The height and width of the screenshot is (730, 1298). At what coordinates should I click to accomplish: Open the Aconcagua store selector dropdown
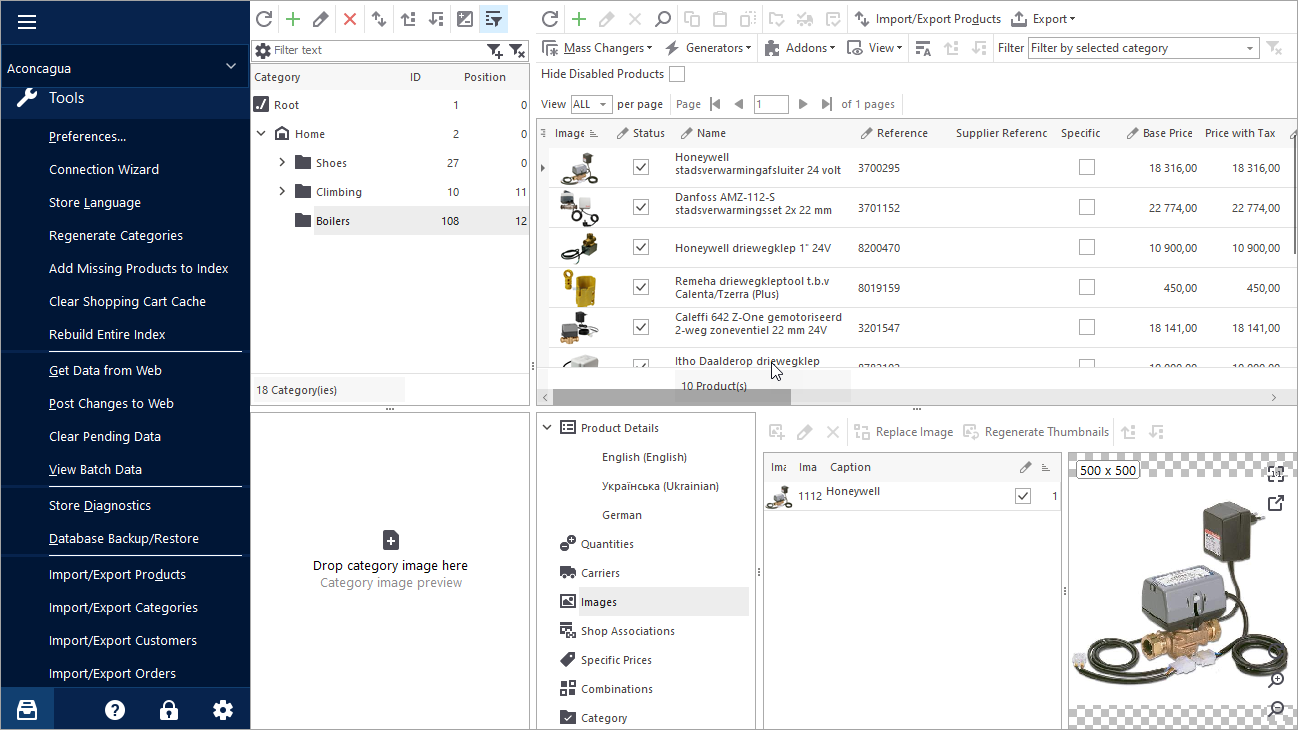(231, 67)
